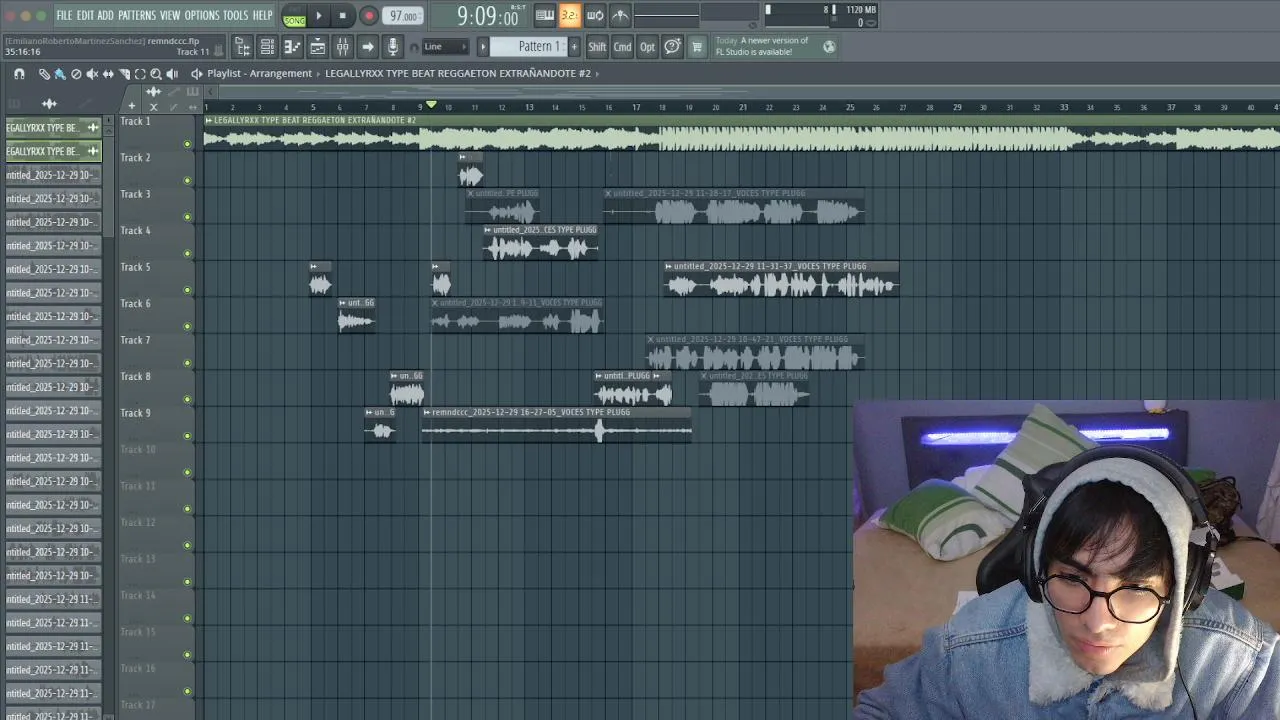Select the Delete tool in playlist toolbar
This screenshot has width=1280, height=720.
(x=76, y=74)
